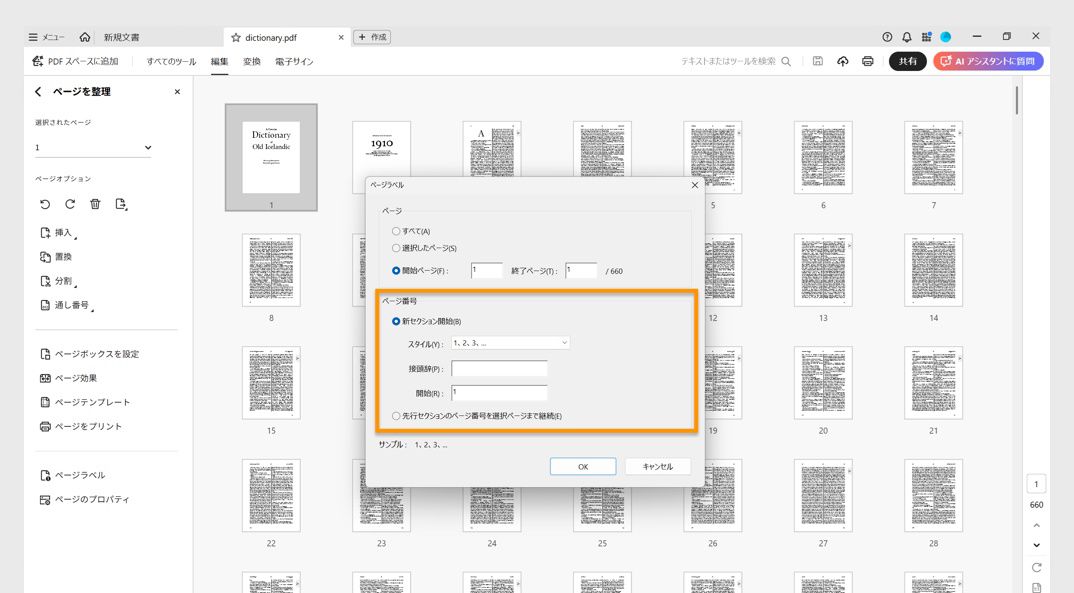This screenshot has width=1074, height=593.
Task: Open the スタイル(Y) dropdown
Action: [510, 342]
